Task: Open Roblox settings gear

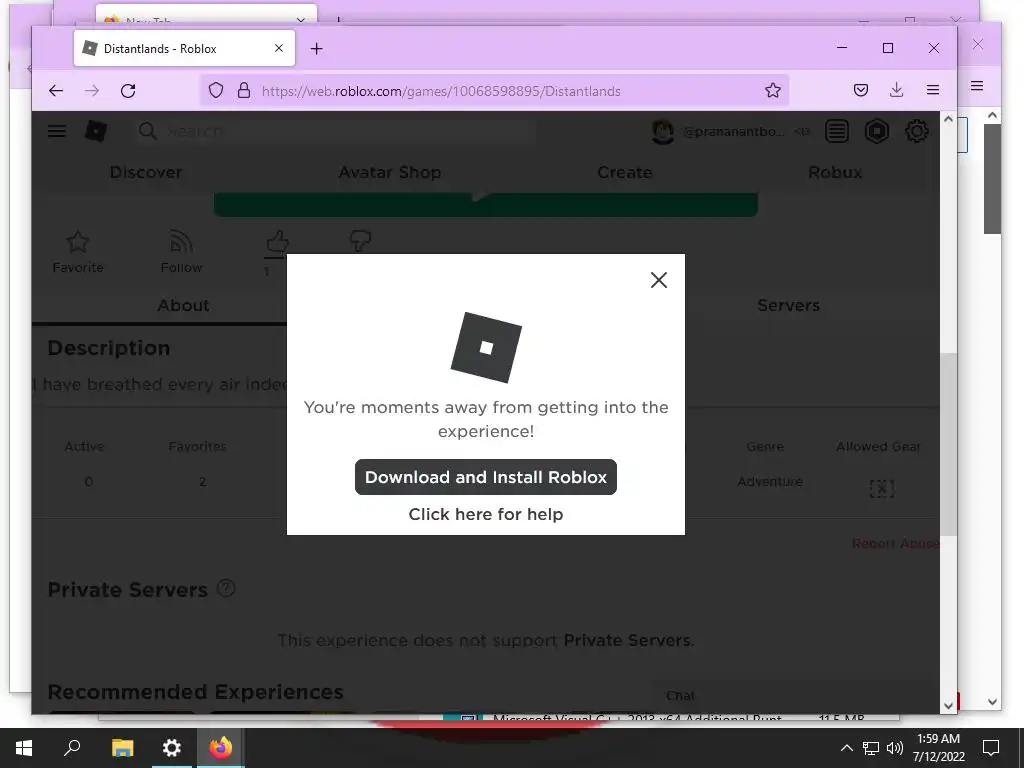Action: point(917,131)
